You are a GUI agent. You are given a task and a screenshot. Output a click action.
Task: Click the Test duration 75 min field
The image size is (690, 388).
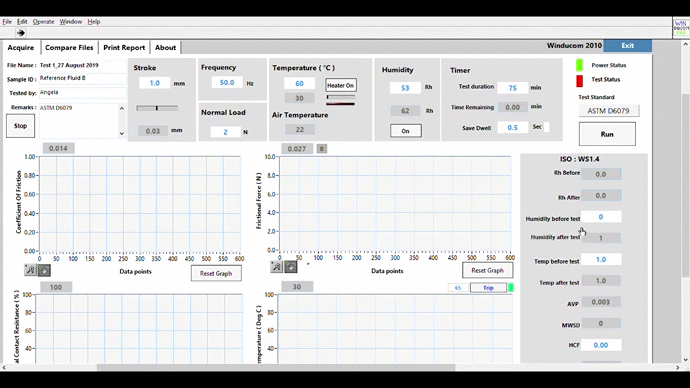(513, 88)
